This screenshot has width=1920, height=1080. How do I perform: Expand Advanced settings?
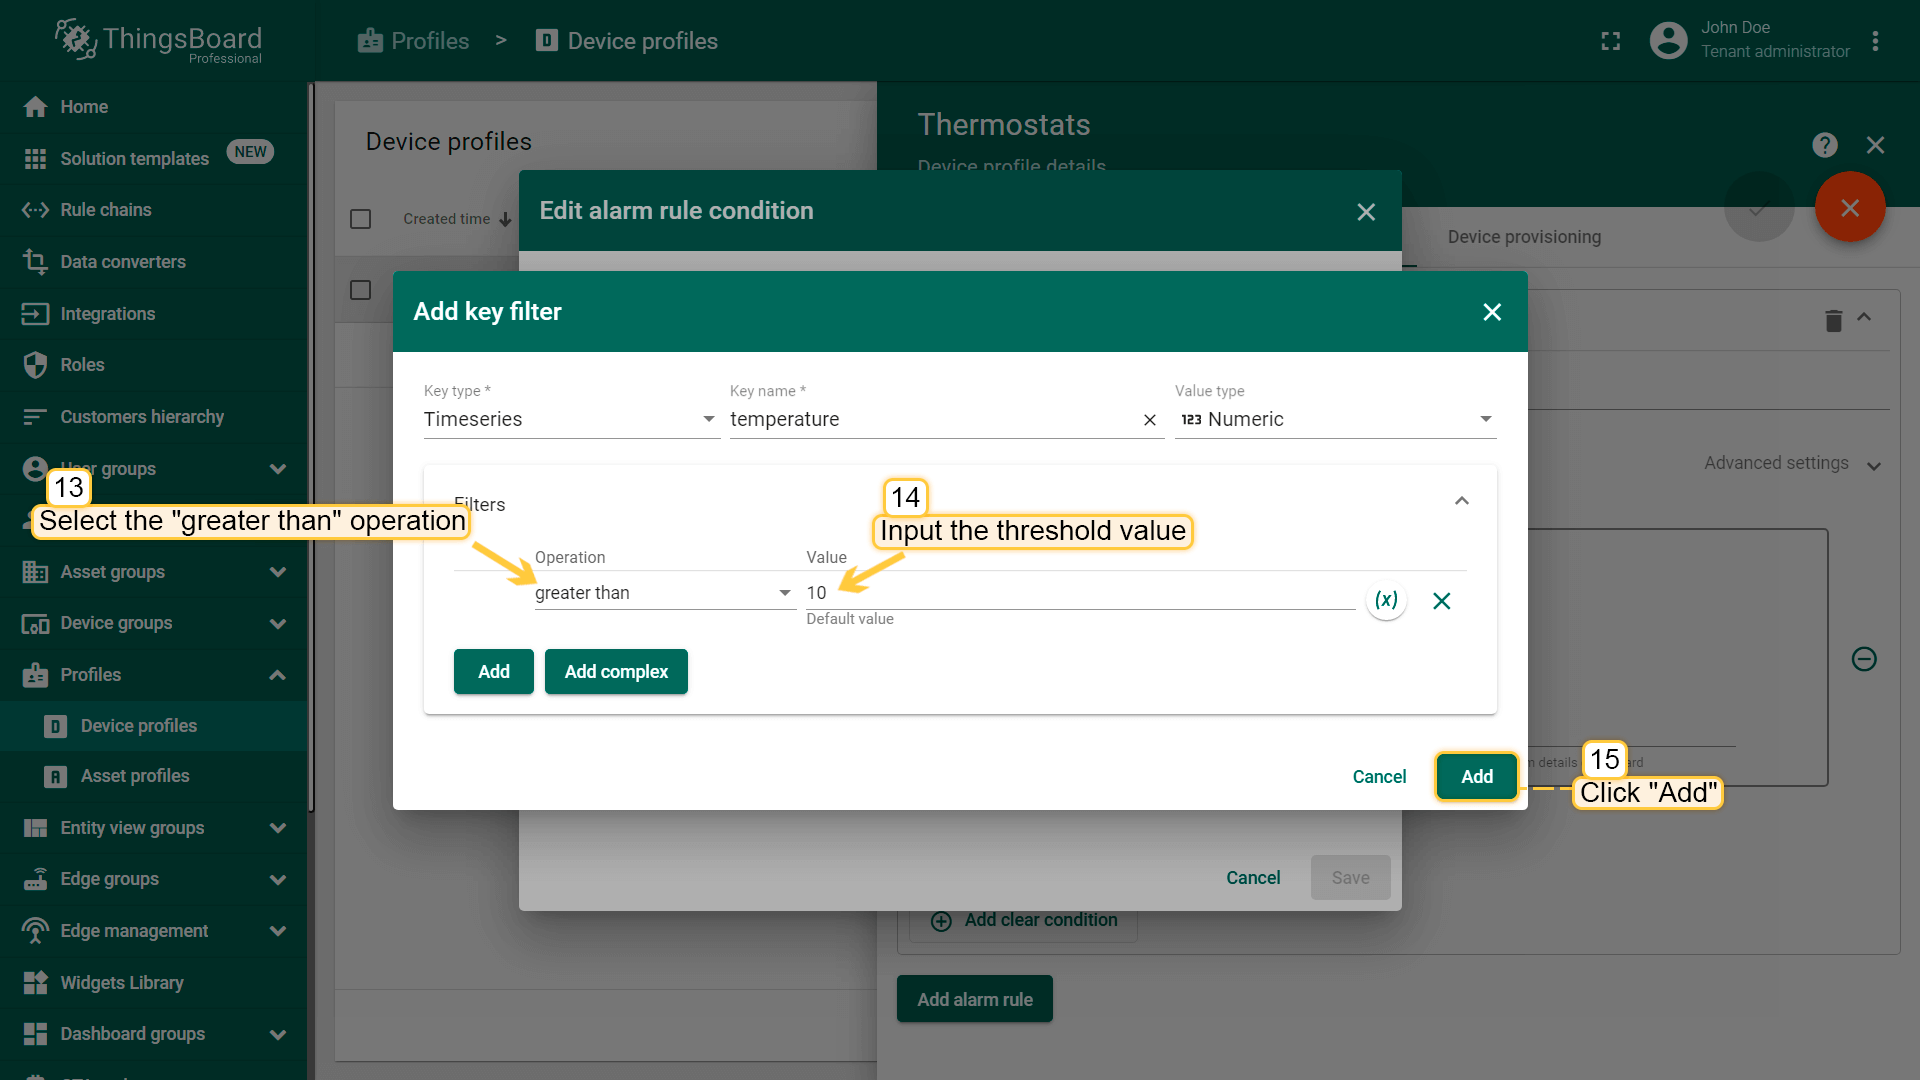1793,464
